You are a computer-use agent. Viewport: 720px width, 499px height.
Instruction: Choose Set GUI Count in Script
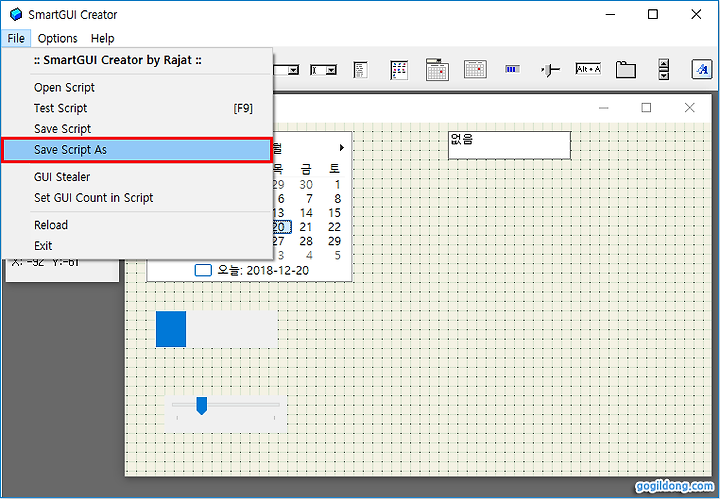coord(138,197)
